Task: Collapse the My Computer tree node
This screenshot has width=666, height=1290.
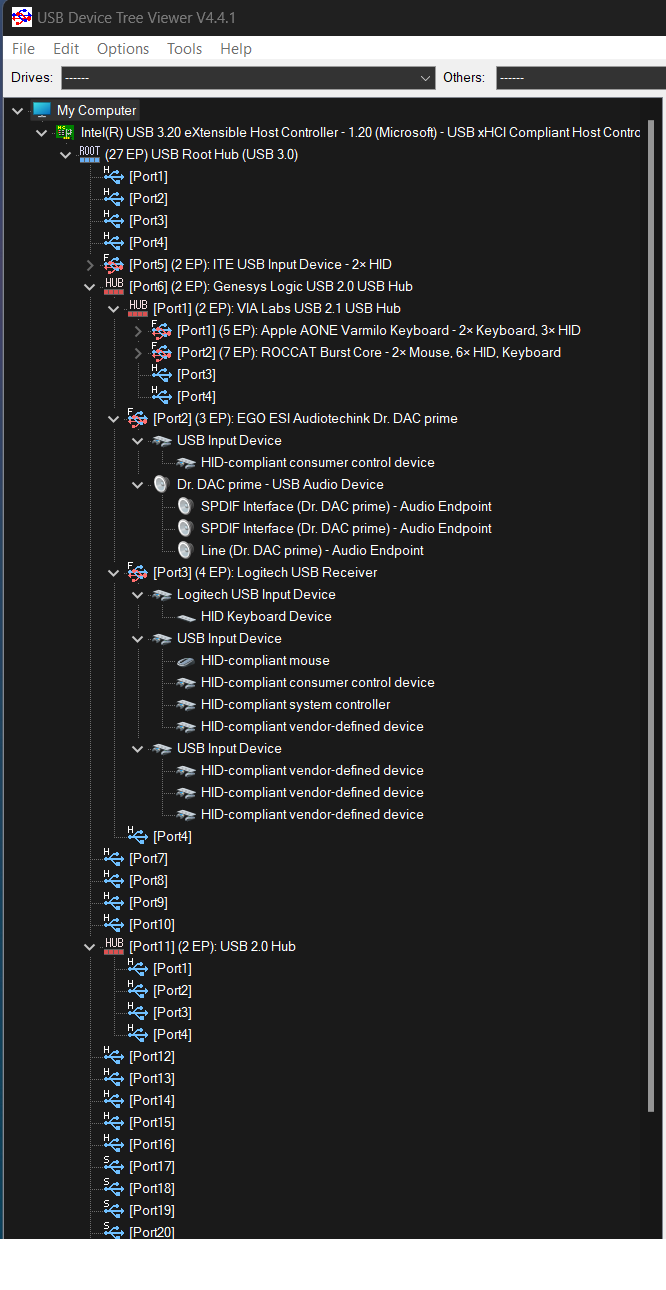Action: click(x=18, y=110)
